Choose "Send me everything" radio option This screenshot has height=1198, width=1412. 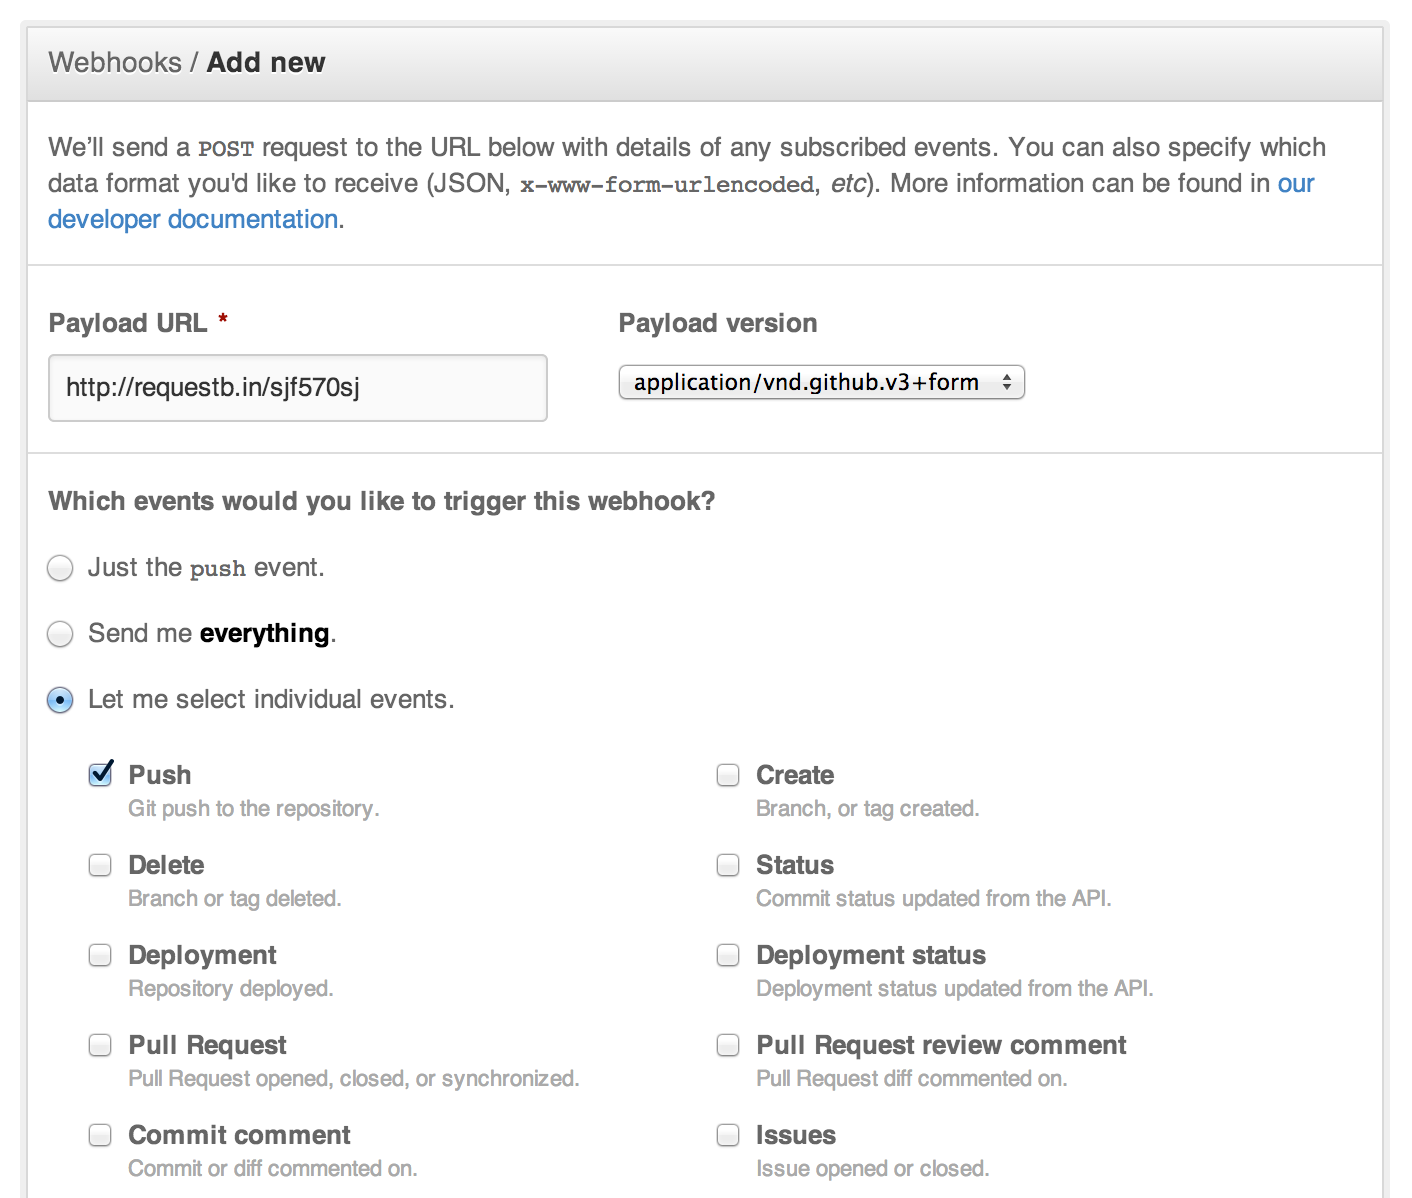[x=61, y=634]
